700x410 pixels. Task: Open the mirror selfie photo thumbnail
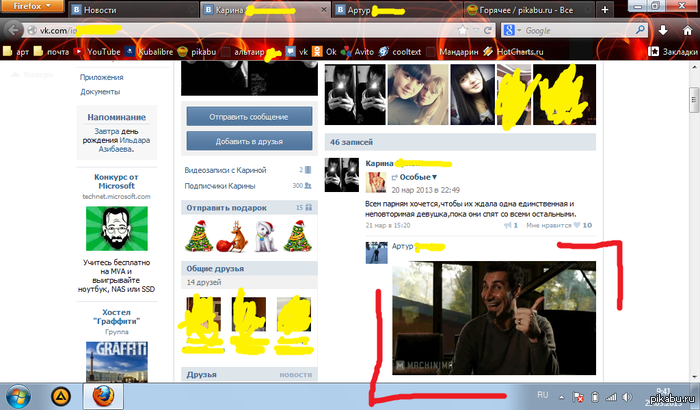[x=355, y=94]
